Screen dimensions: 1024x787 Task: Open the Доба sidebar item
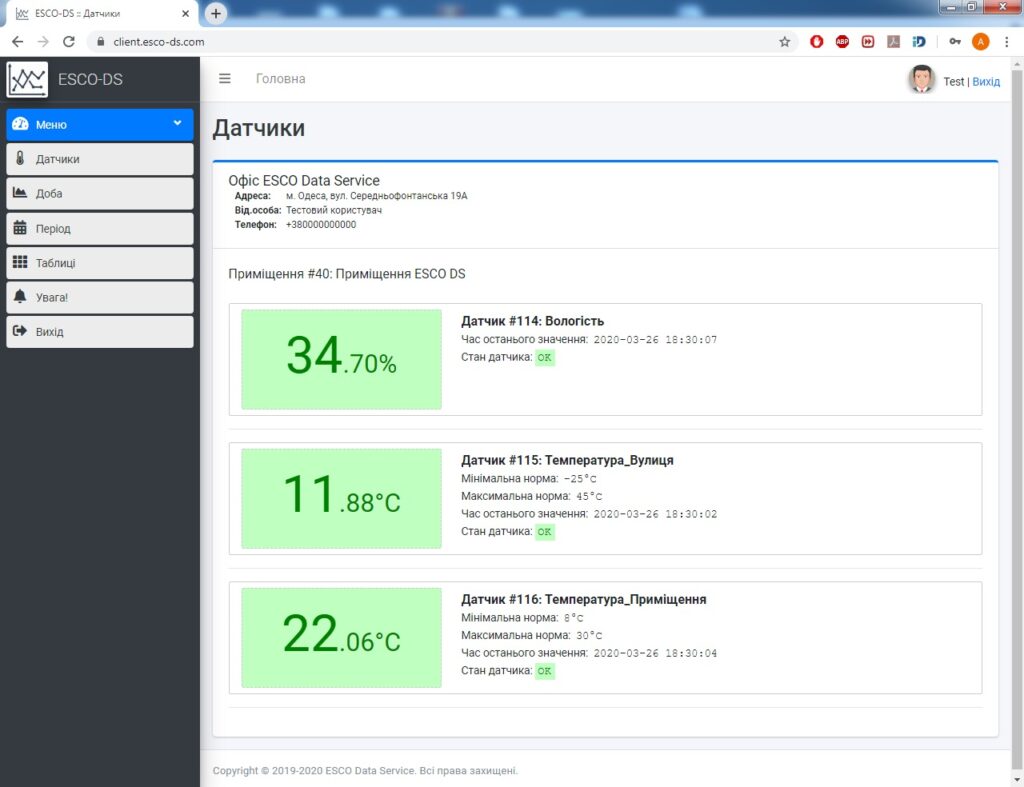click(100, 193)
